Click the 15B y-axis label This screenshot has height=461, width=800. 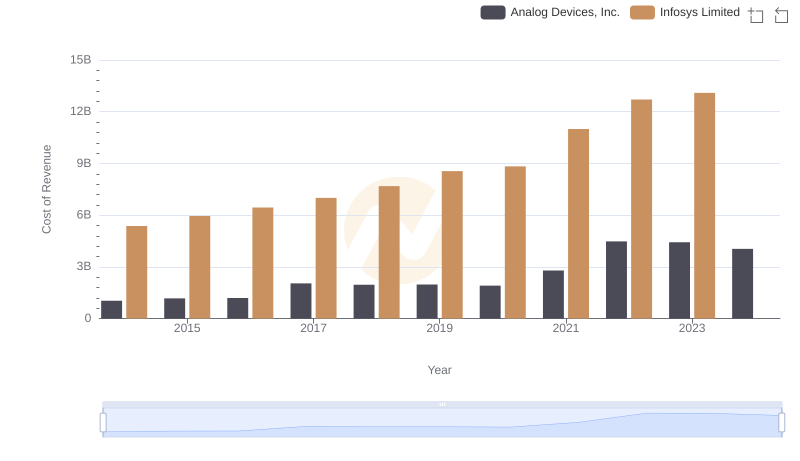coord(81,60)
